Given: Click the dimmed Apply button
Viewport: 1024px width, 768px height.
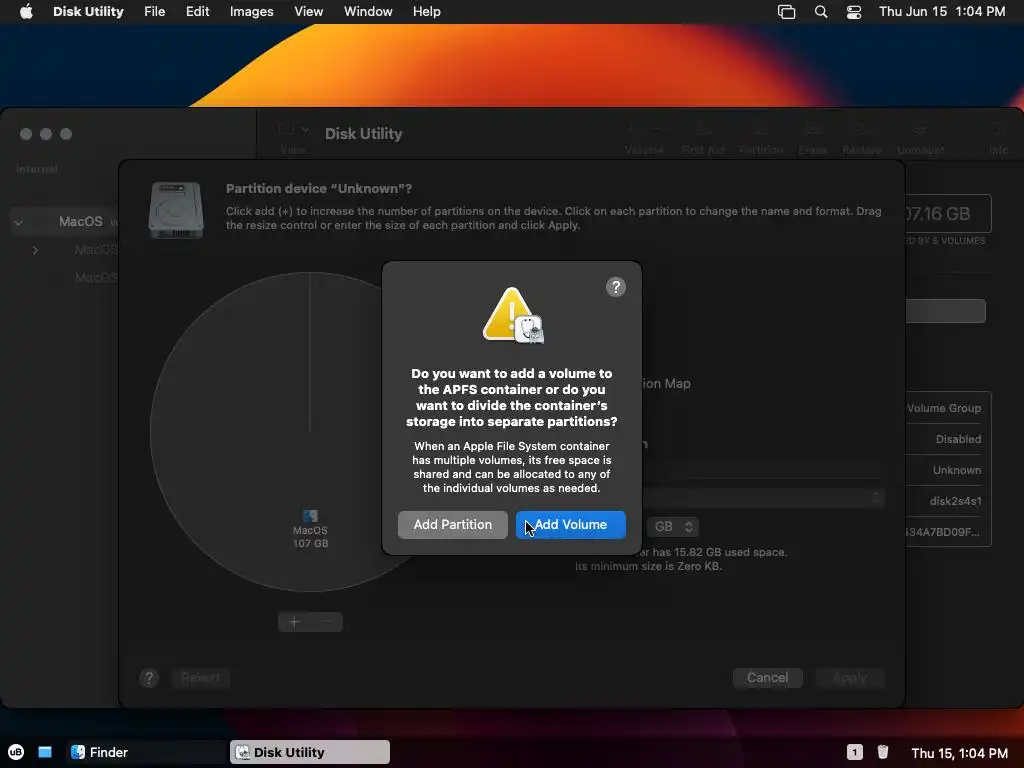Looking at the screenshot, I should [850, 677].
